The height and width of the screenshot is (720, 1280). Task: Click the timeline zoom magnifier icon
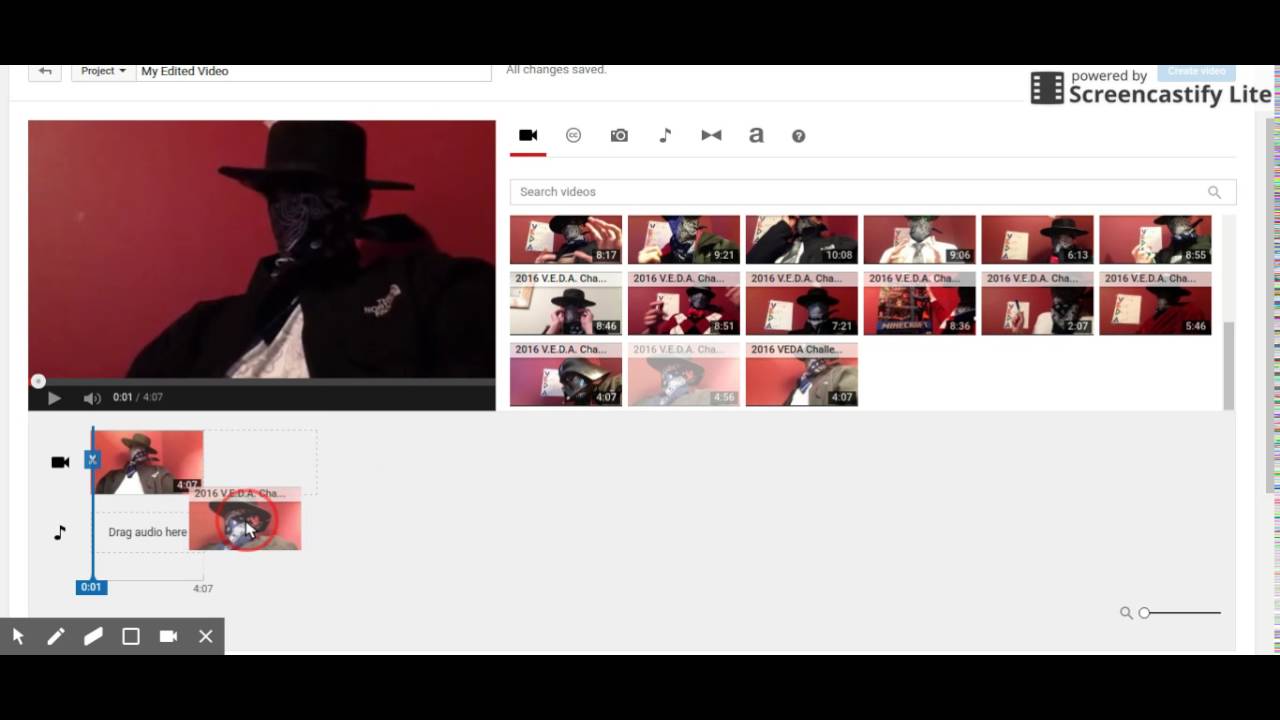[x=1126, y=613]
